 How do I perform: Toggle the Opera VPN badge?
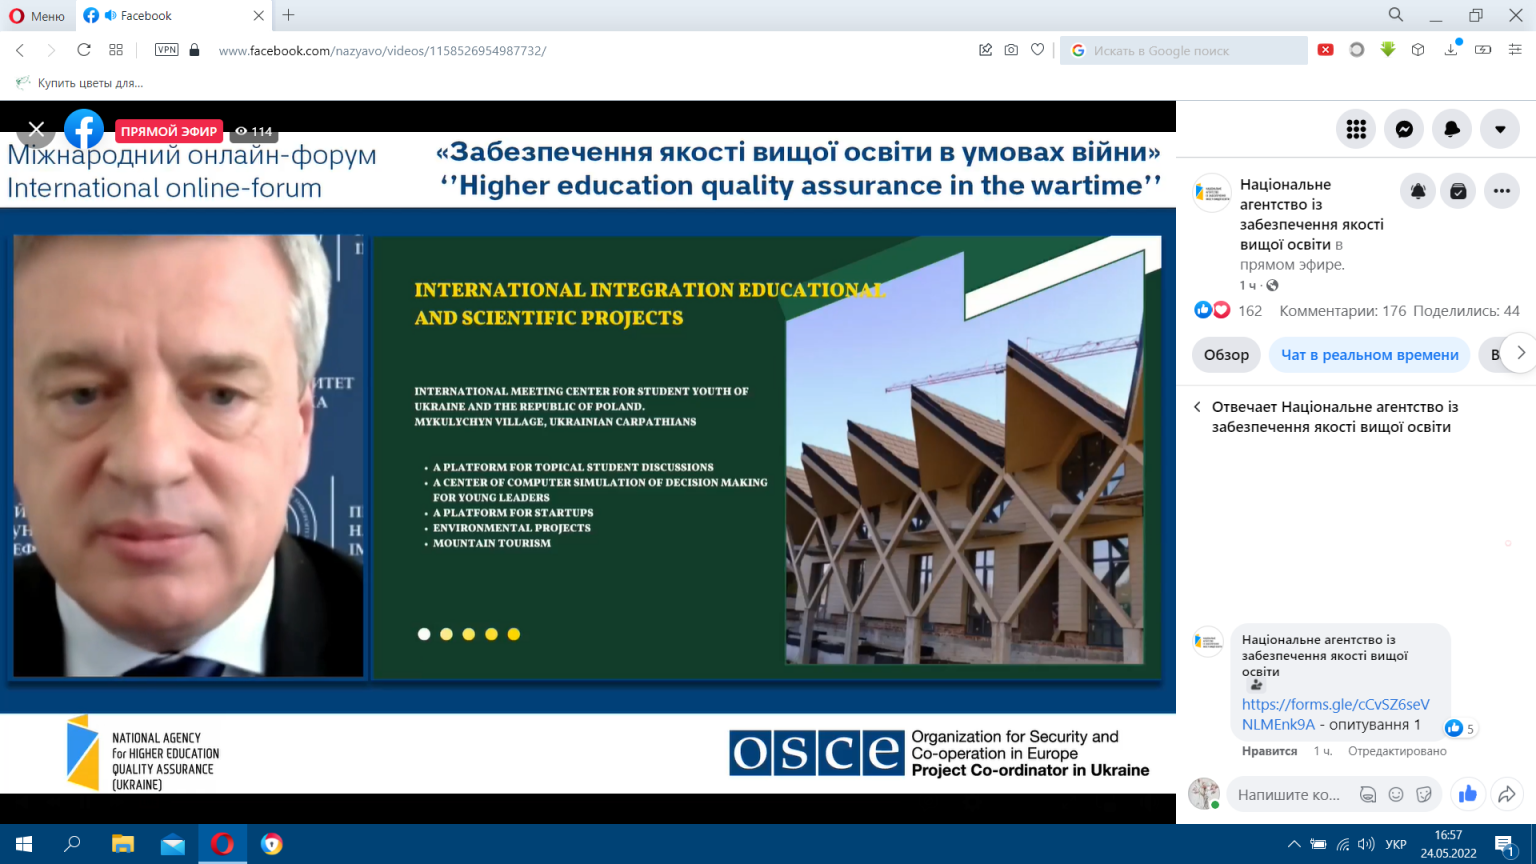(167, 50)
